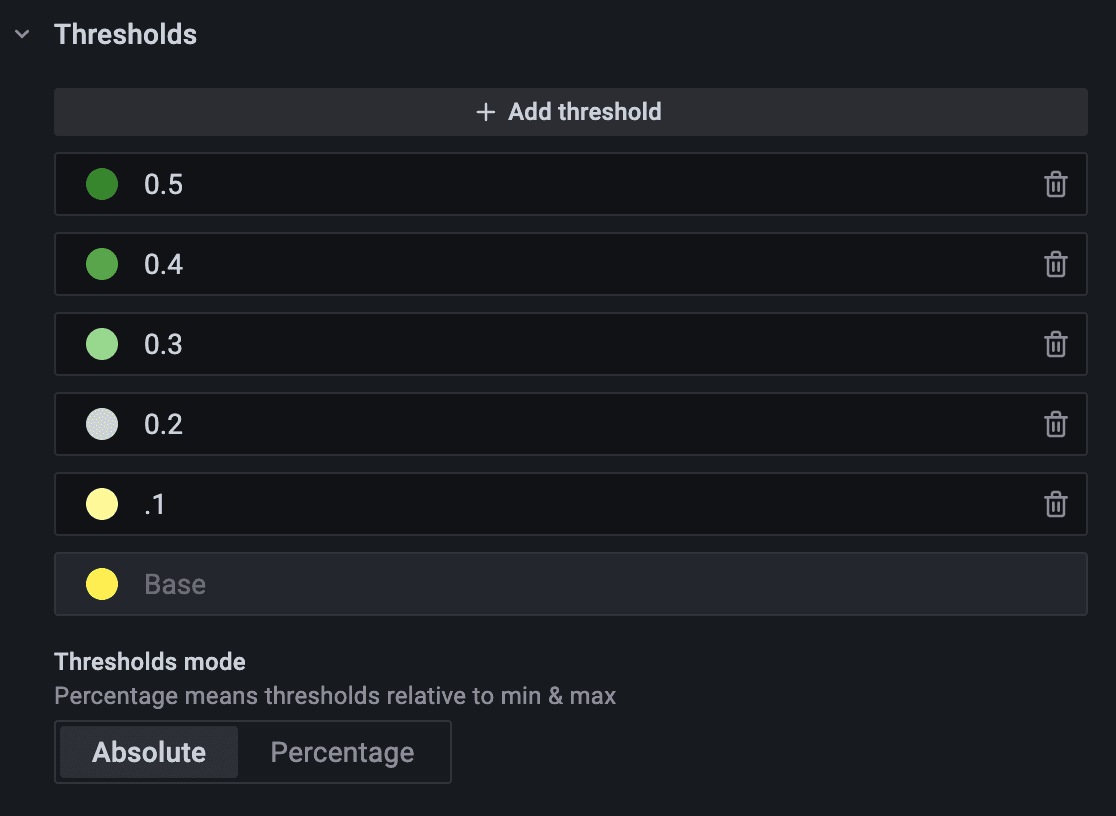Open yellow color swatch for Base
The image size is (1116, 816).
pyautogui.click(x=102, y=585)
